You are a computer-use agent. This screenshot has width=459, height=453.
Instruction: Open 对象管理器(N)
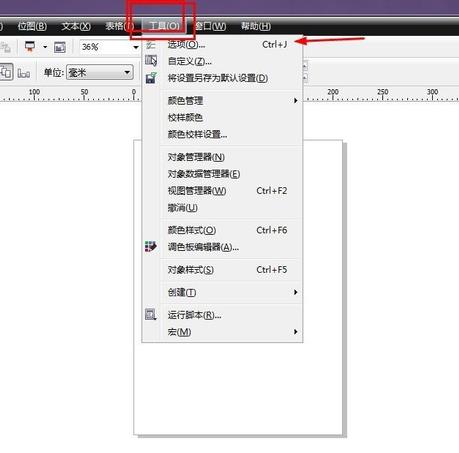coord(222,157)
